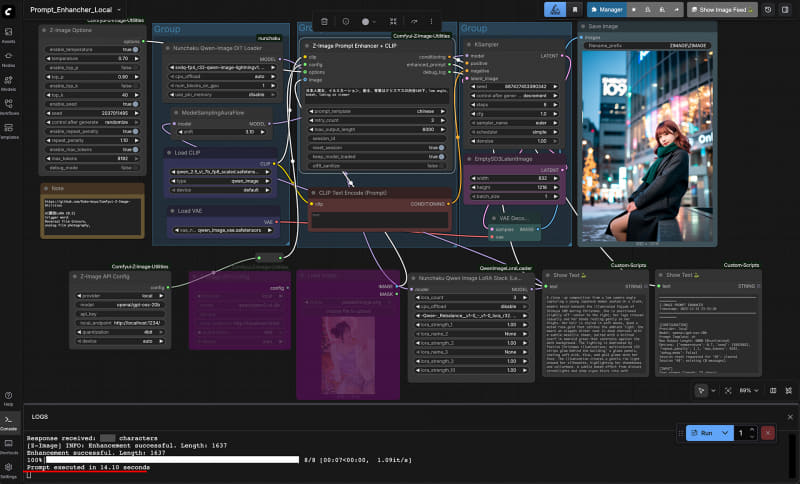Click the frame nodes icon in the selection toolbar

[x=393, y=21]
